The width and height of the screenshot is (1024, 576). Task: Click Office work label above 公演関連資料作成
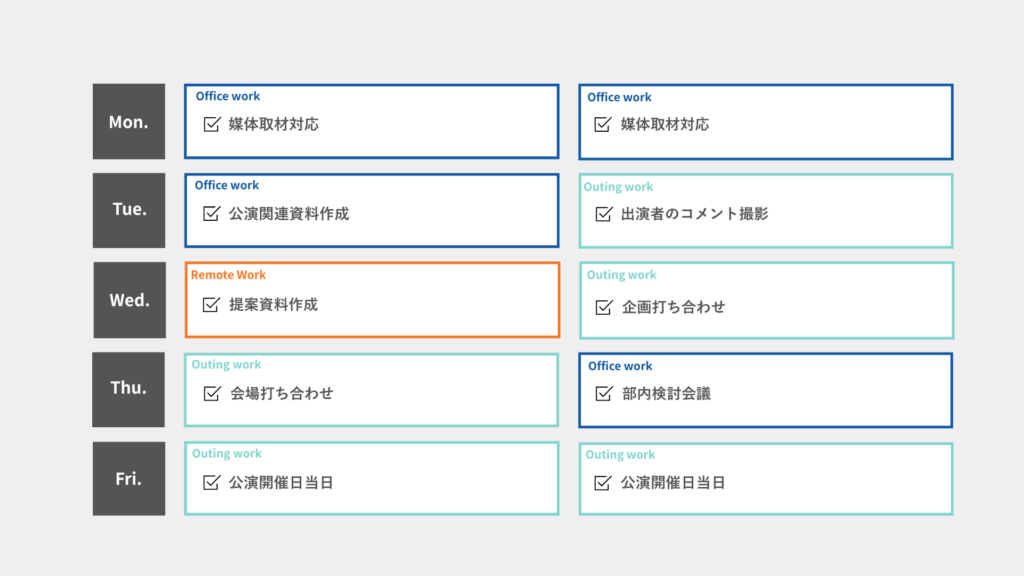coord(227,185)
